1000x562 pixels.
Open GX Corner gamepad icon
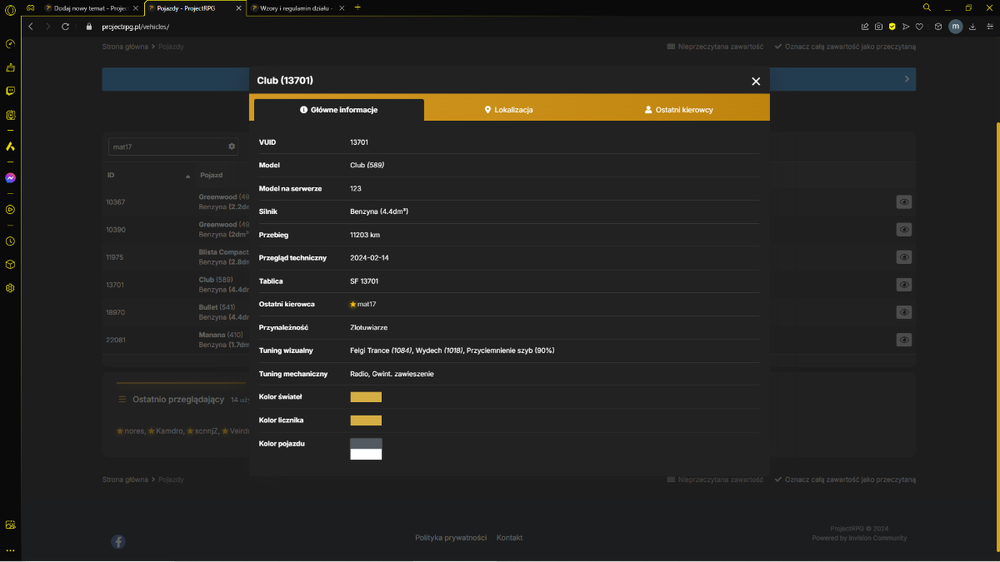pyautogui.click(x=30, y=8)
